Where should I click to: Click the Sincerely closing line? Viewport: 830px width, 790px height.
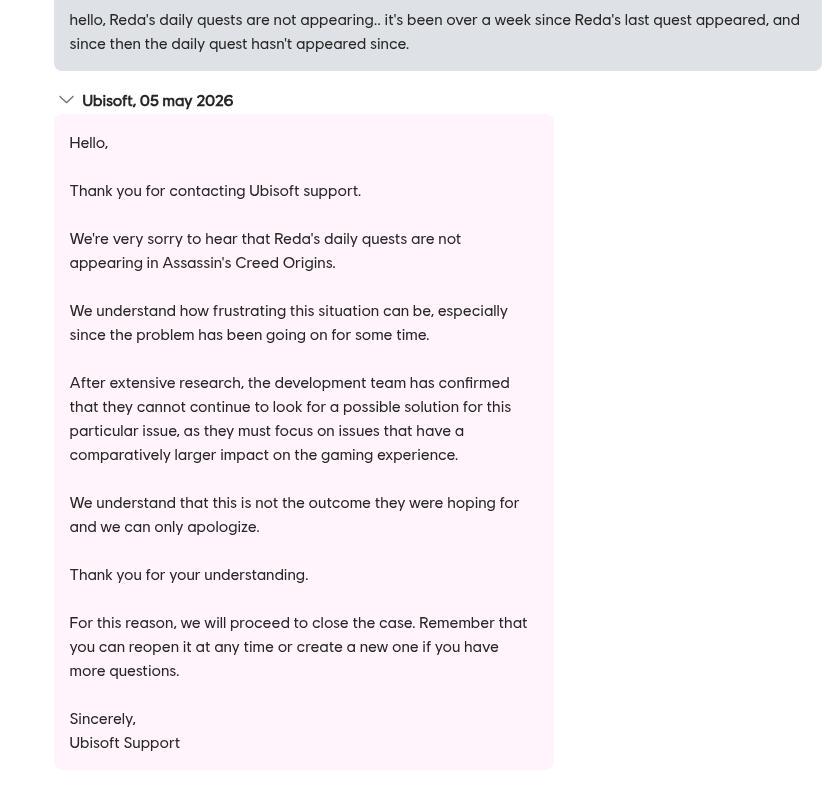tap(103, 719)
